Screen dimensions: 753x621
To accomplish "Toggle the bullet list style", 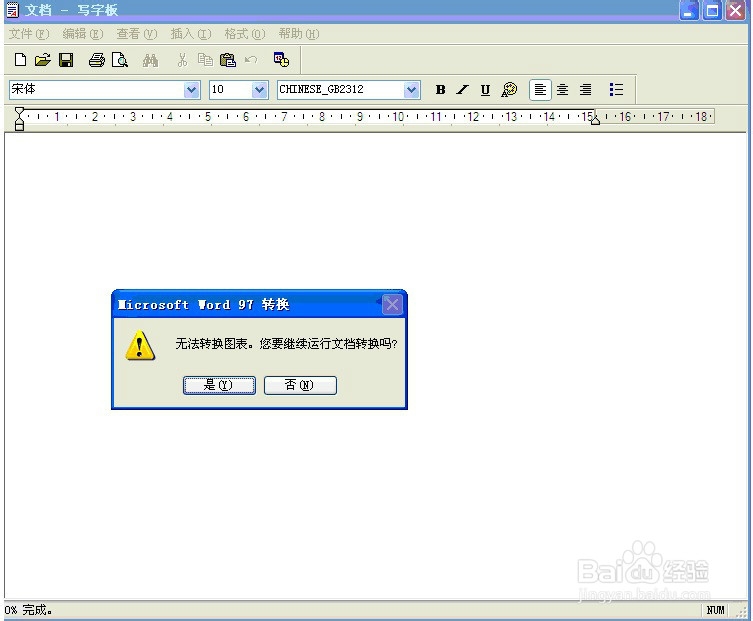I will (x=616, y=90).
